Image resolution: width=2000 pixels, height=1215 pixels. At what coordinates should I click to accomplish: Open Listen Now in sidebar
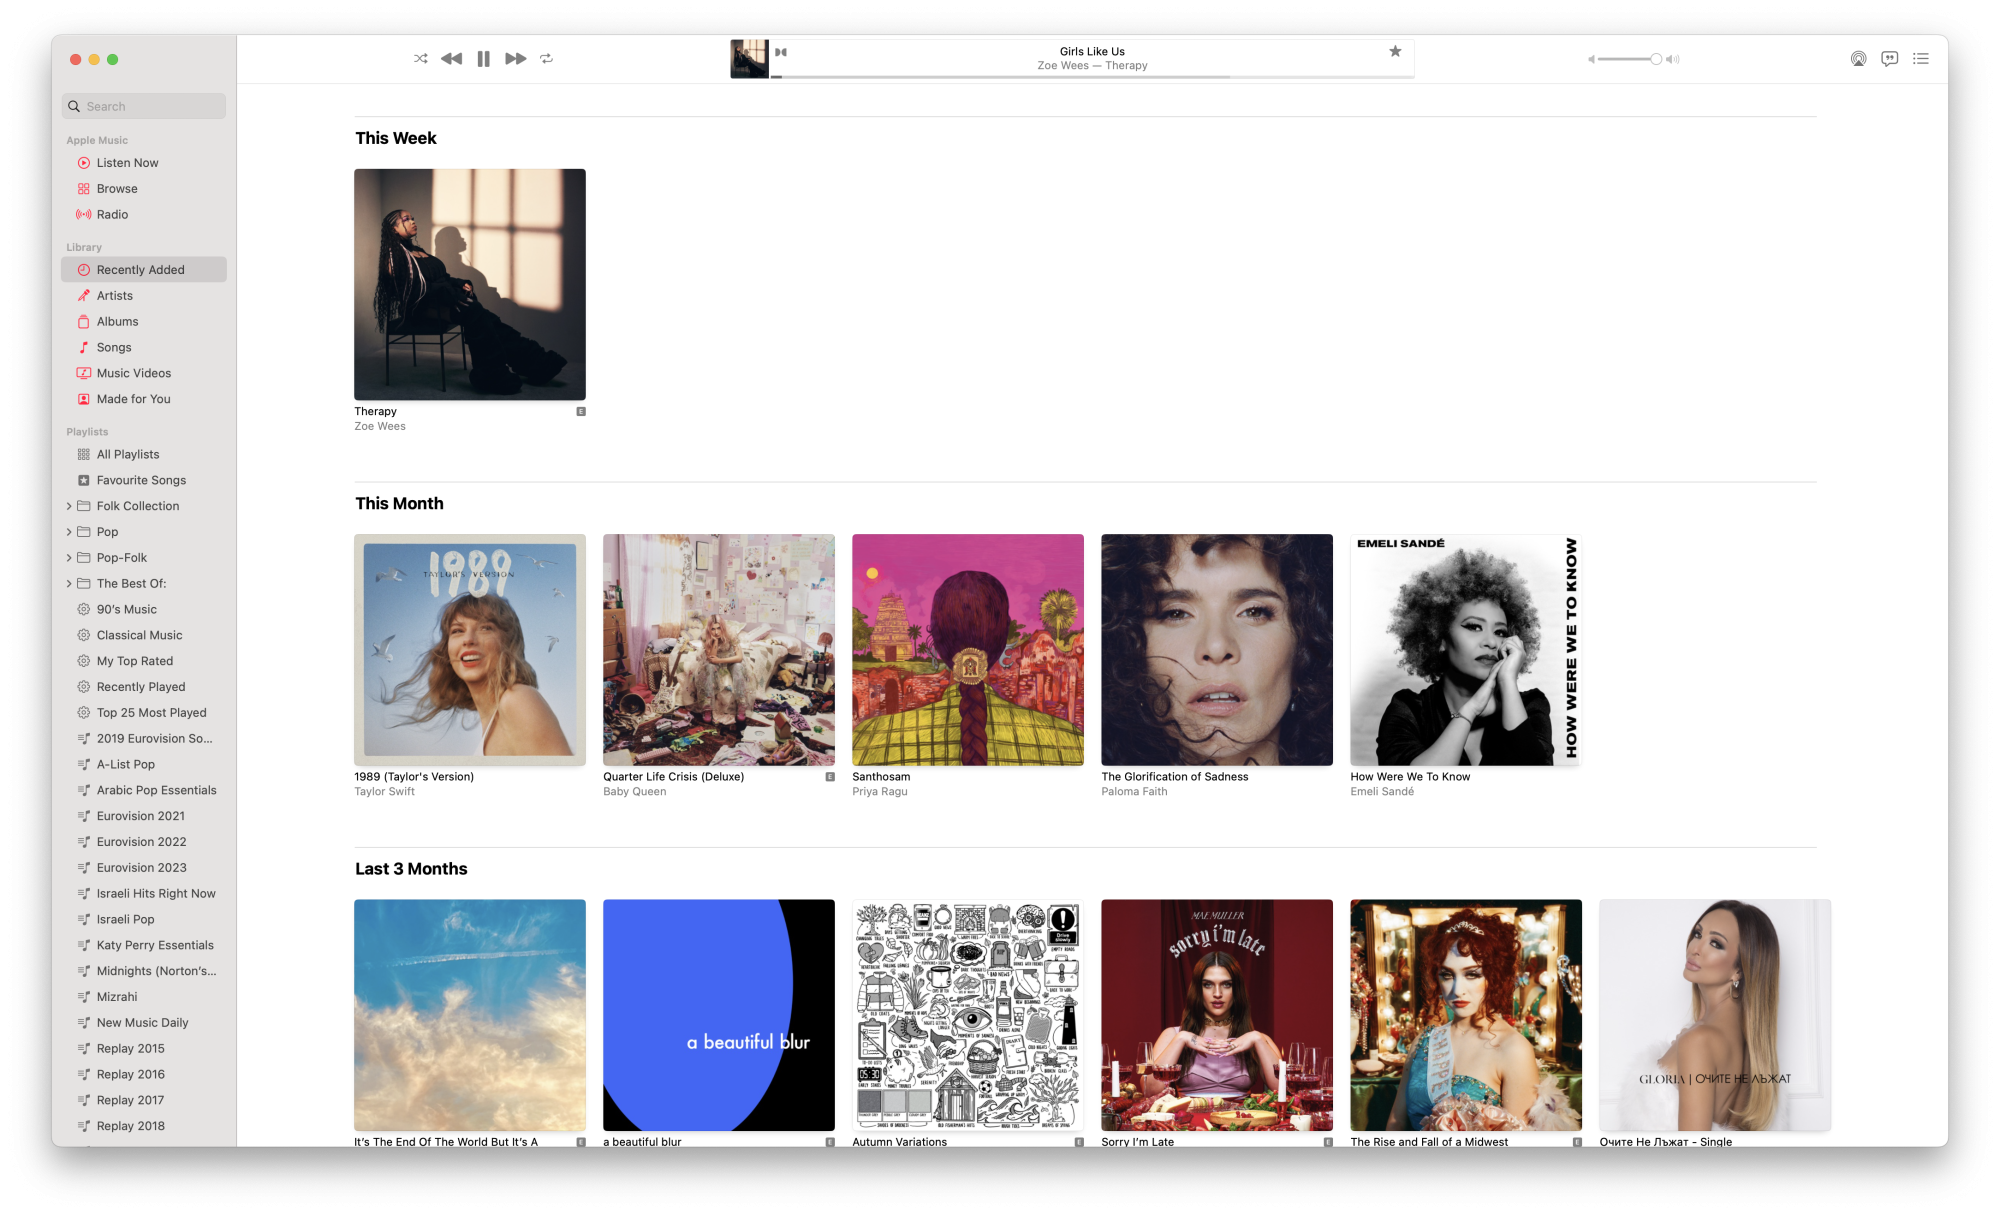click(127, 163)
